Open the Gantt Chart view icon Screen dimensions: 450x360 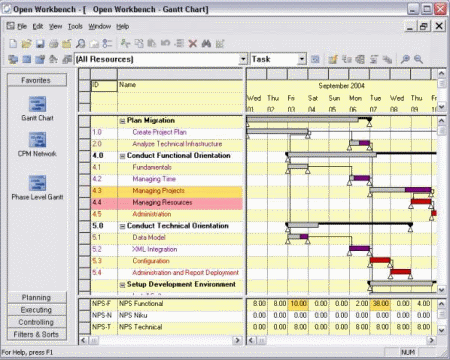click(37, 104)
